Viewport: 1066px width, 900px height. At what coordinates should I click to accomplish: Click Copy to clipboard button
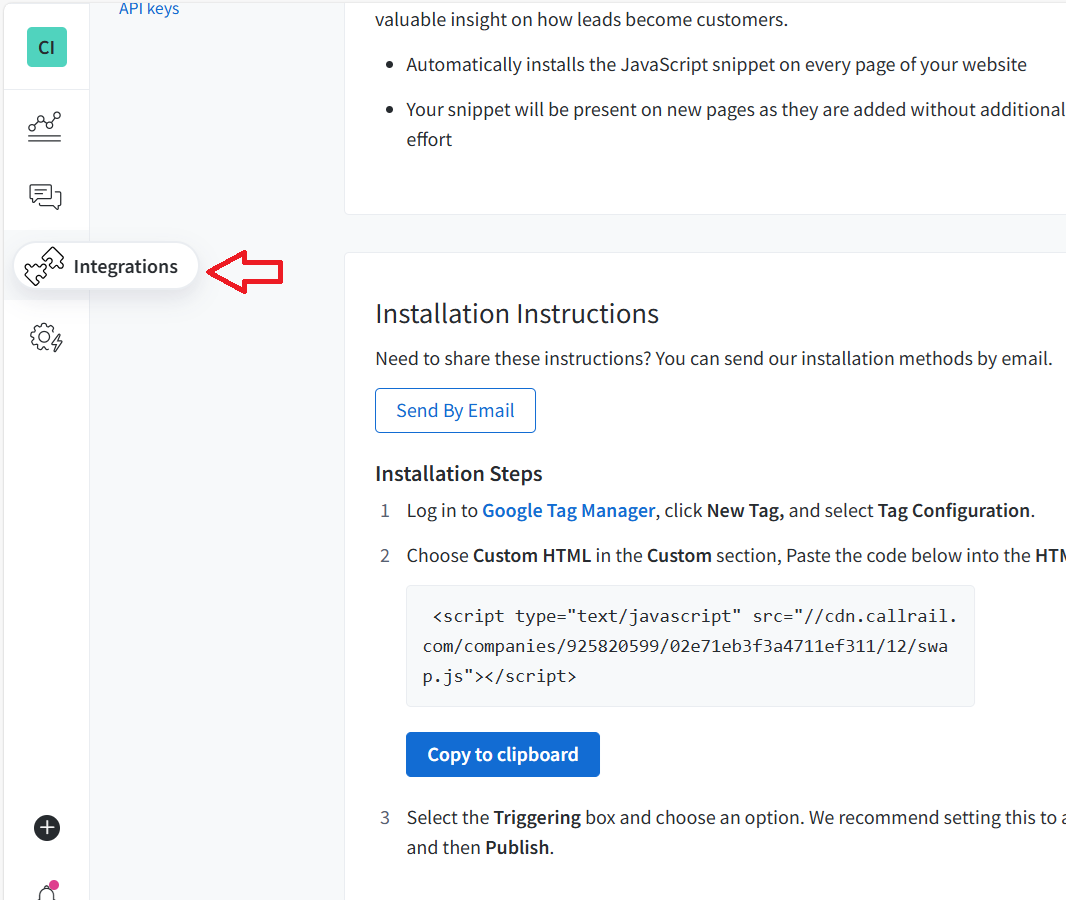tap(502, 755)
